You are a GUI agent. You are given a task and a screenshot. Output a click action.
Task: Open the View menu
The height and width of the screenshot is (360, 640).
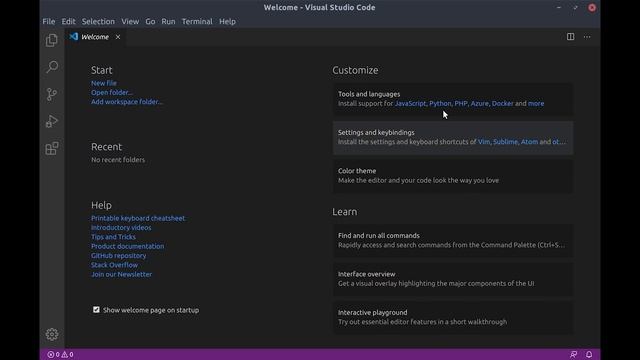click(x=130, y=21)
